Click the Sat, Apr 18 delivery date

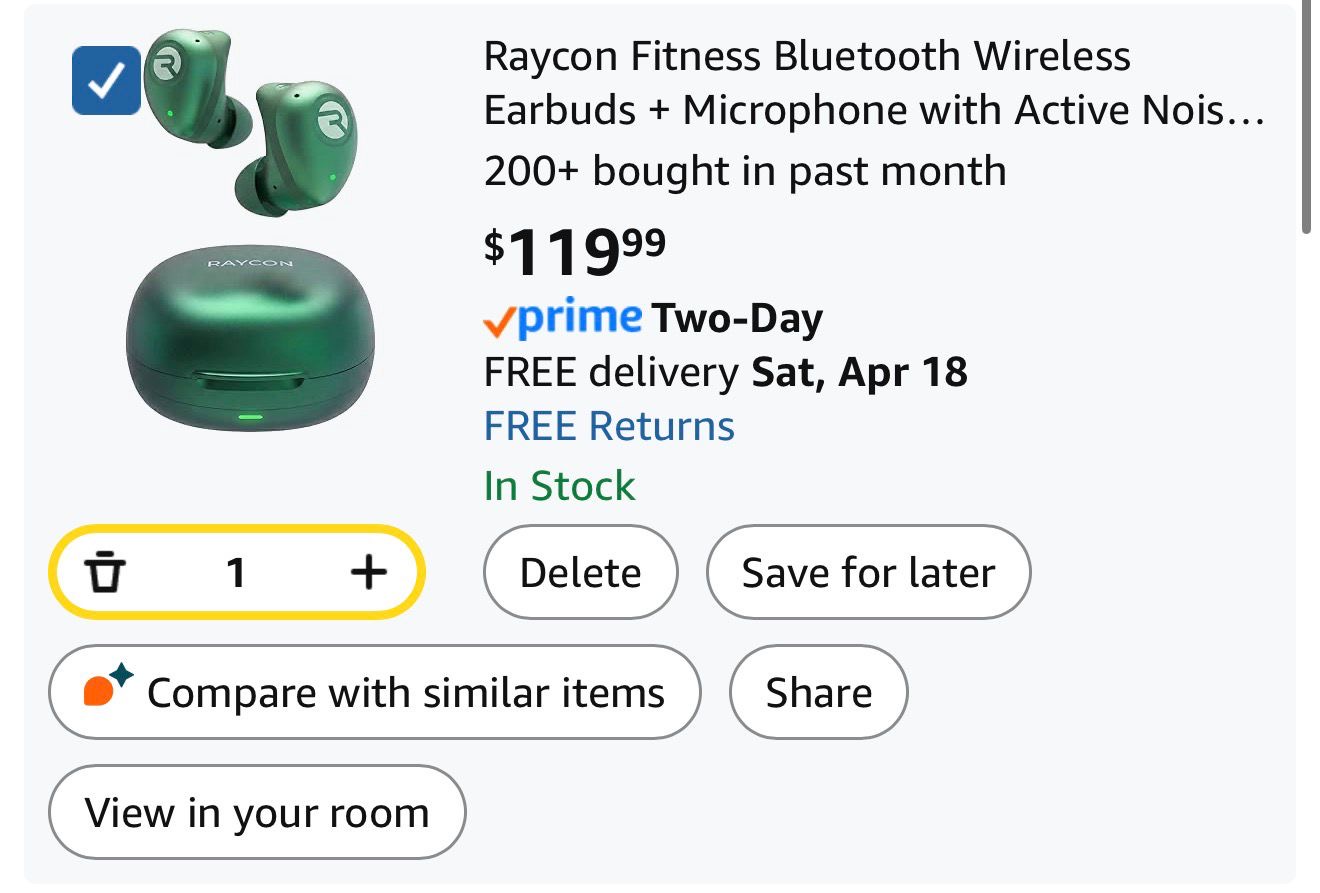859,373
